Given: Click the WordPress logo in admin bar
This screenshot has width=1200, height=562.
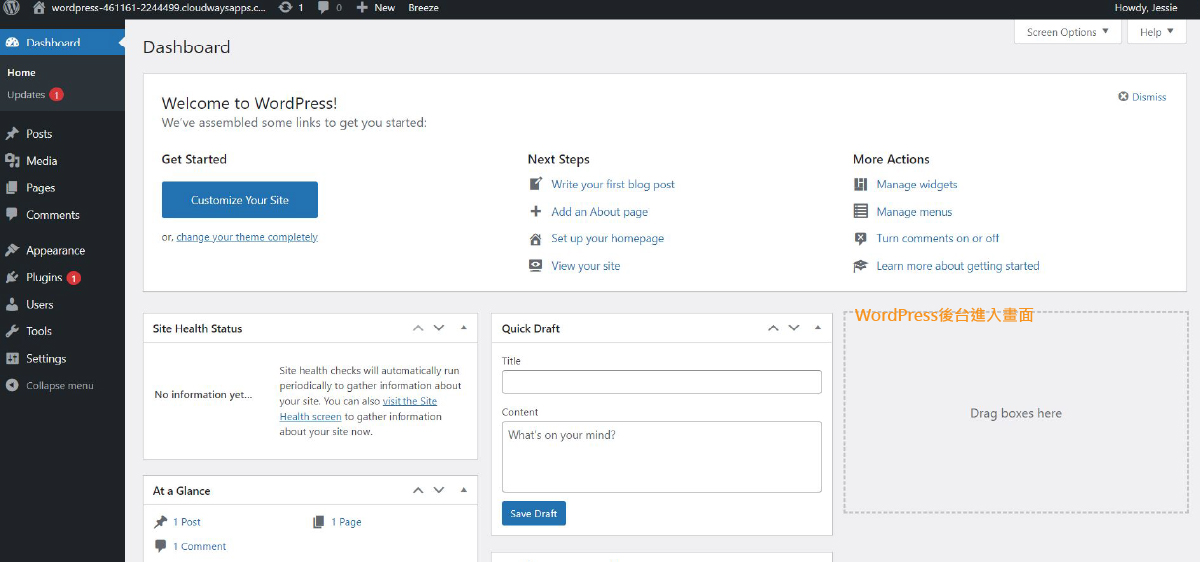Looking at the screenshot, I should 12,7.
